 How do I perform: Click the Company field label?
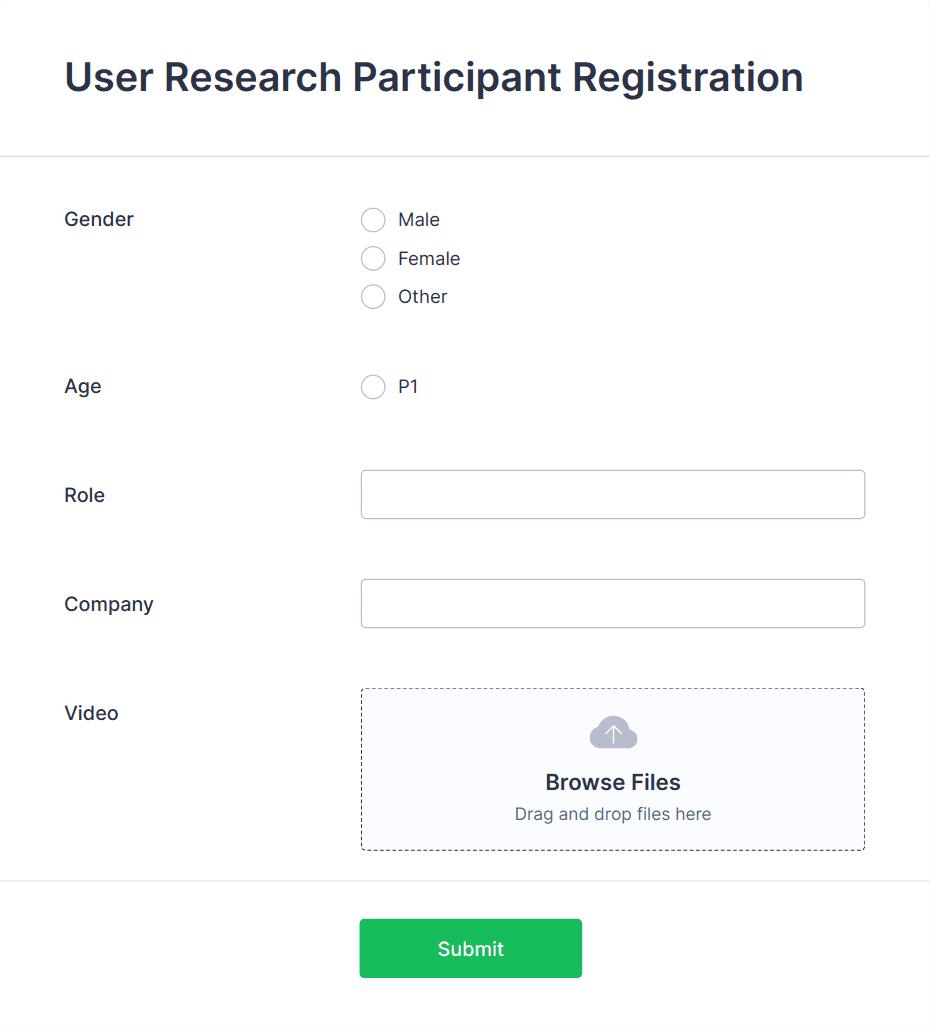[109, 603]
